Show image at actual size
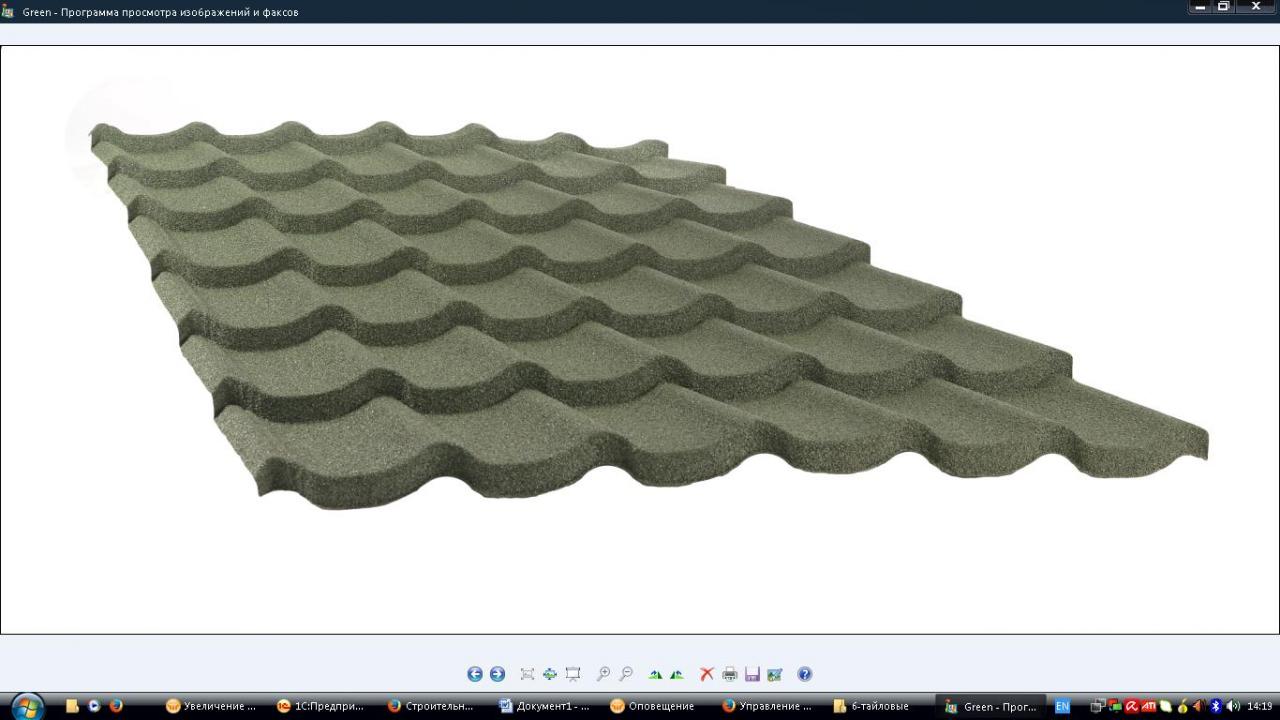1280x720 pixels. pyautogui.click(x=550, y=674)
